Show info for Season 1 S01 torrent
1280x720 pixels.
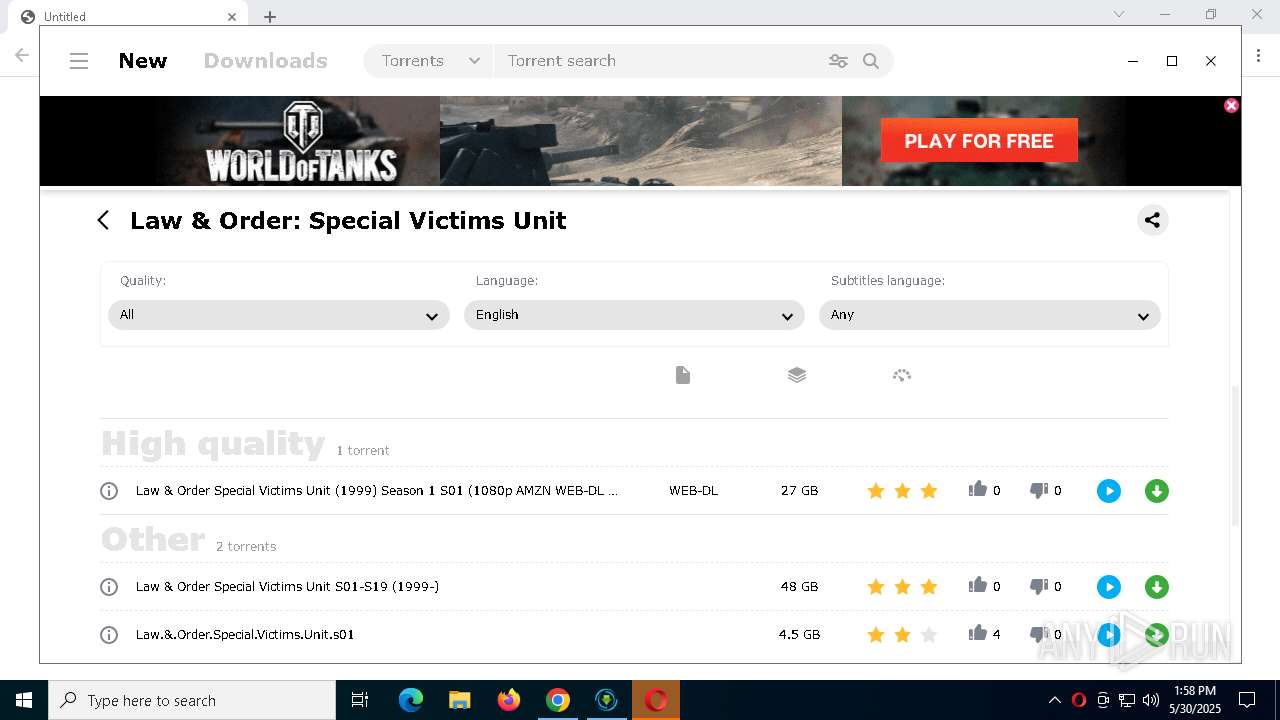click(109, 491)
